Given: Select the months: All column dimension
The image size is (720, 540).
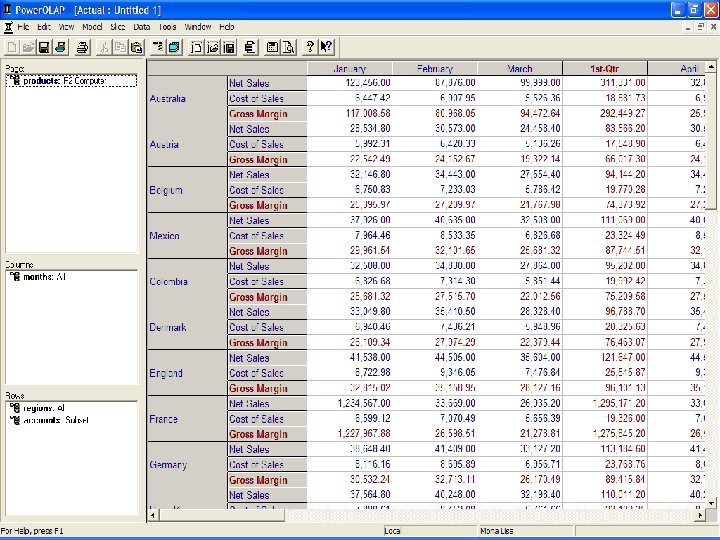Looking at the screenshot, I should tap(45, 277).
